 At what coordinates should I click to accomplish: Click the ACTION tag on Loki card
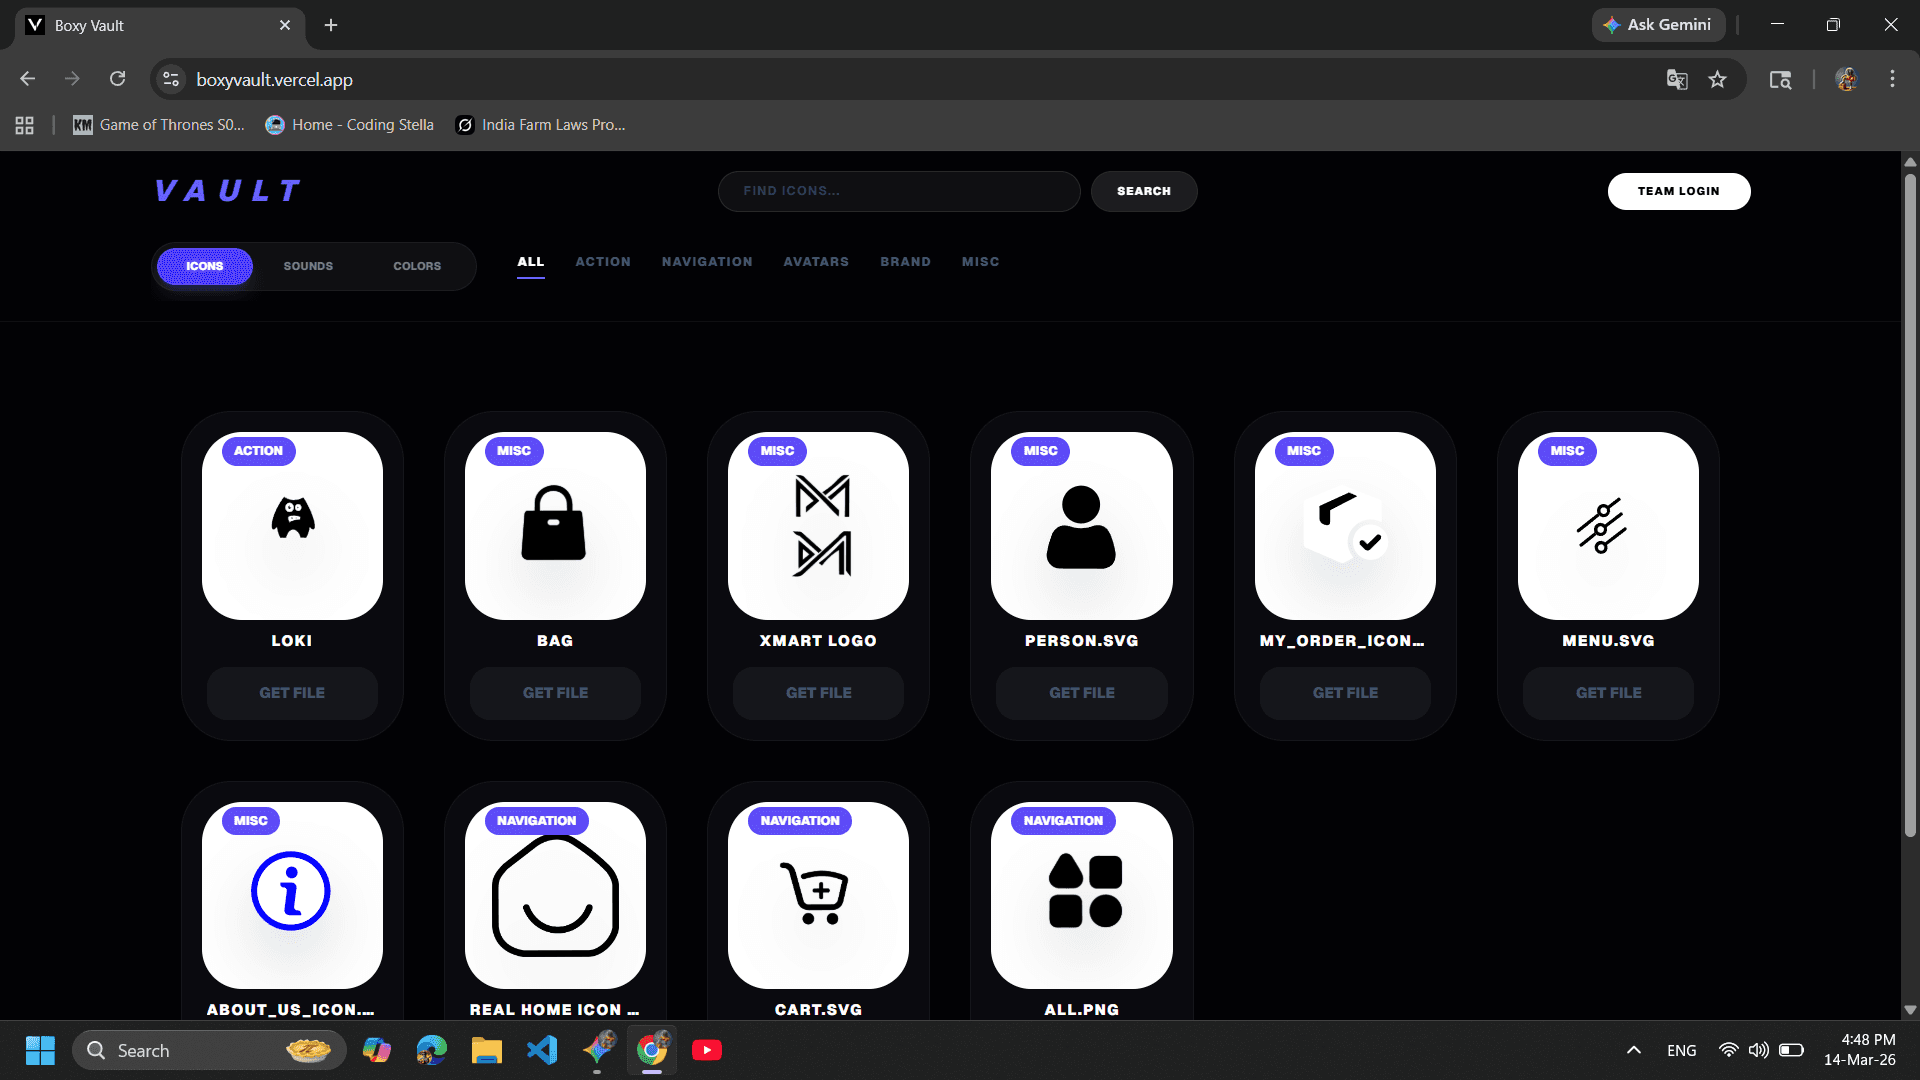coord(258,451)
